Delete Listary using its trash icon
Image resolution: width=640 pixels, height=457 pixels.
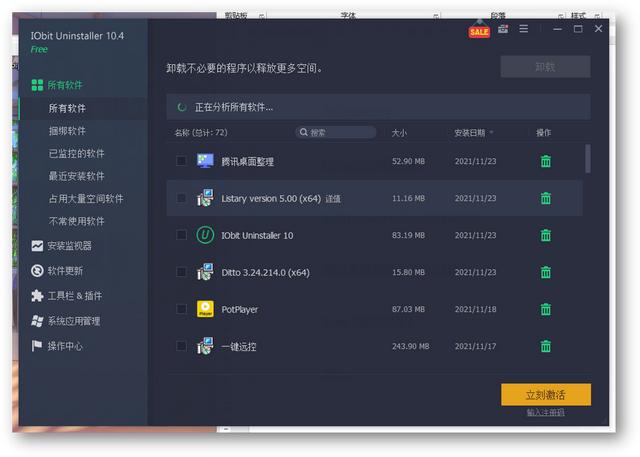click(x=546, y=198)
